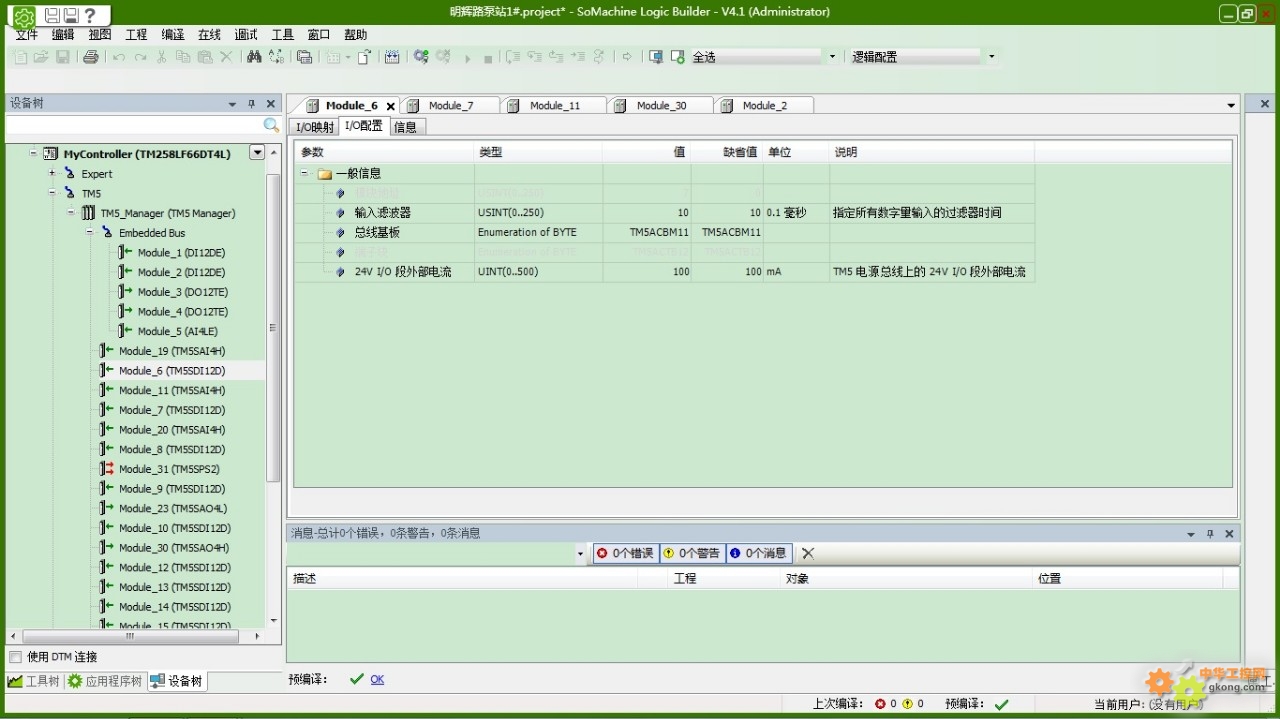The image size is (1280, 719).
Task: Click the 输入滤波器 parameter icon
Action: click(341, 213)
